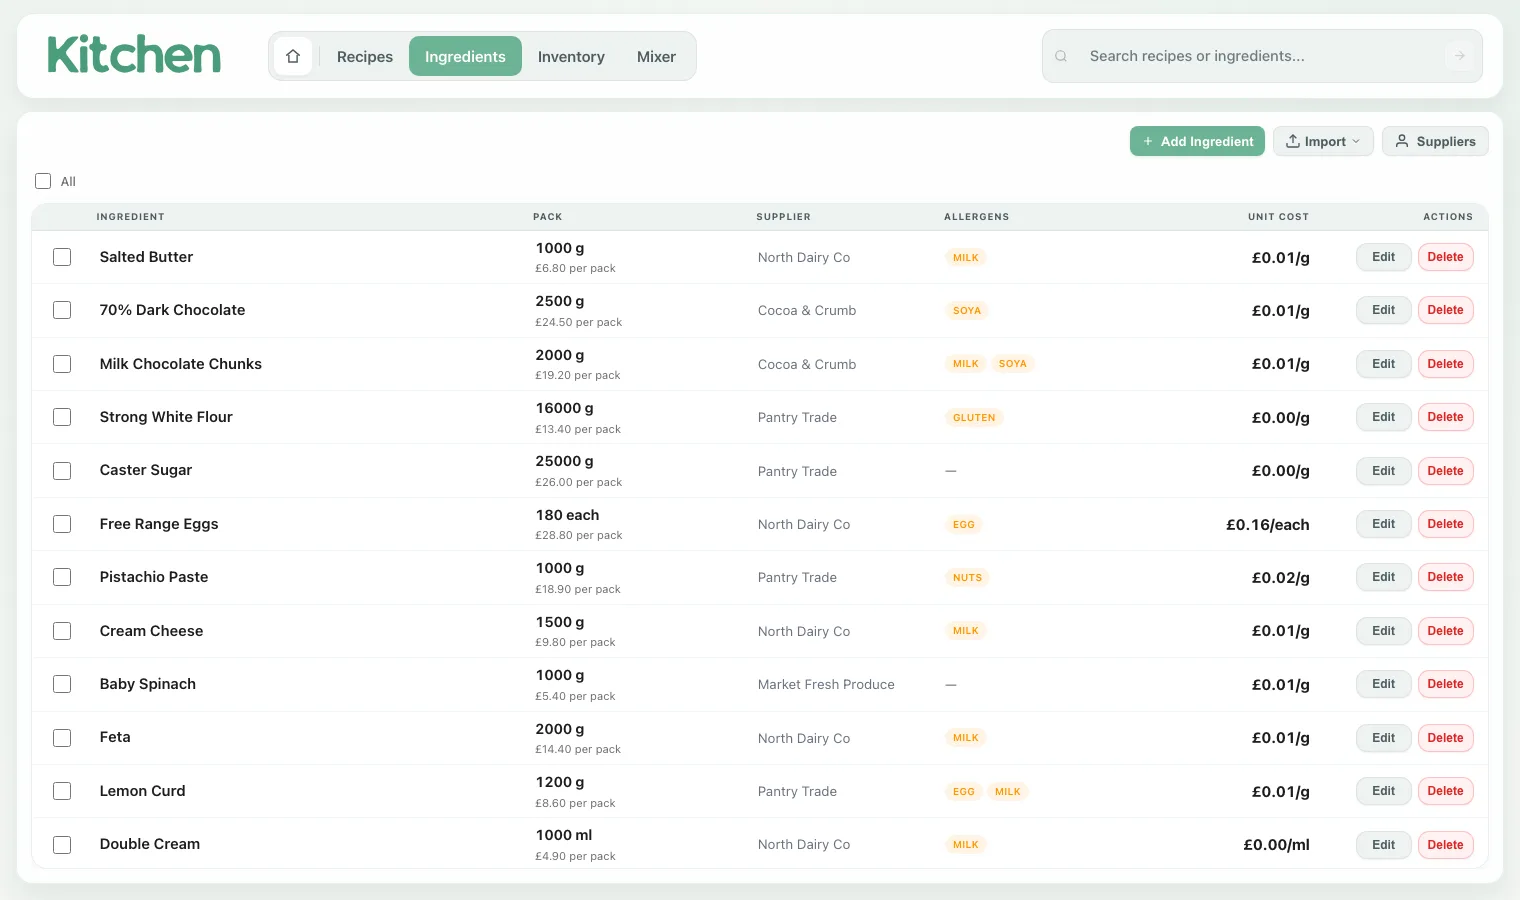Tick the Pistachio Paste checkbox

coord(62,577)
